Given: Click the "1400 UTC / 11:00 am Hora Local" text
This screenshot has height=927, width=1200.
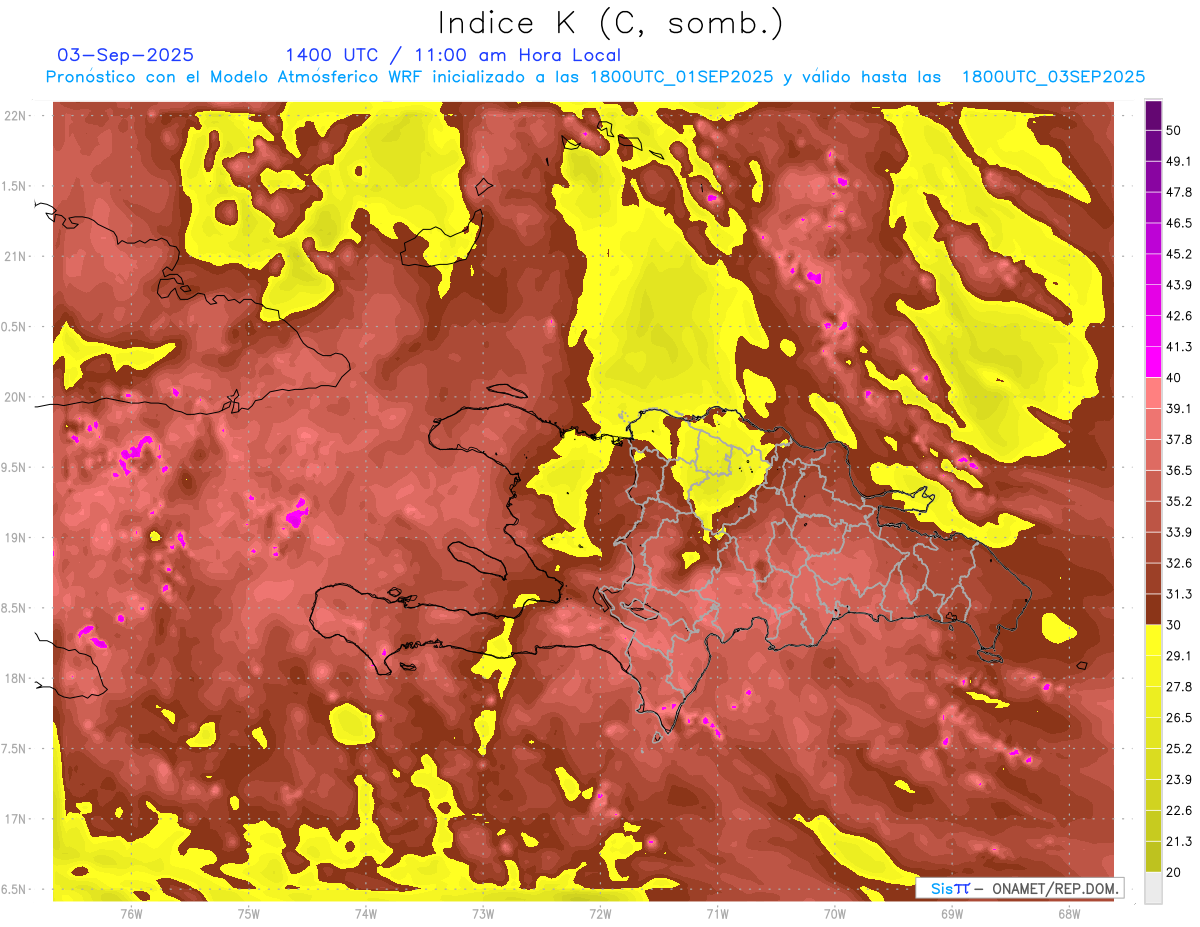Looking at the screenshot, I should [452, 55].
